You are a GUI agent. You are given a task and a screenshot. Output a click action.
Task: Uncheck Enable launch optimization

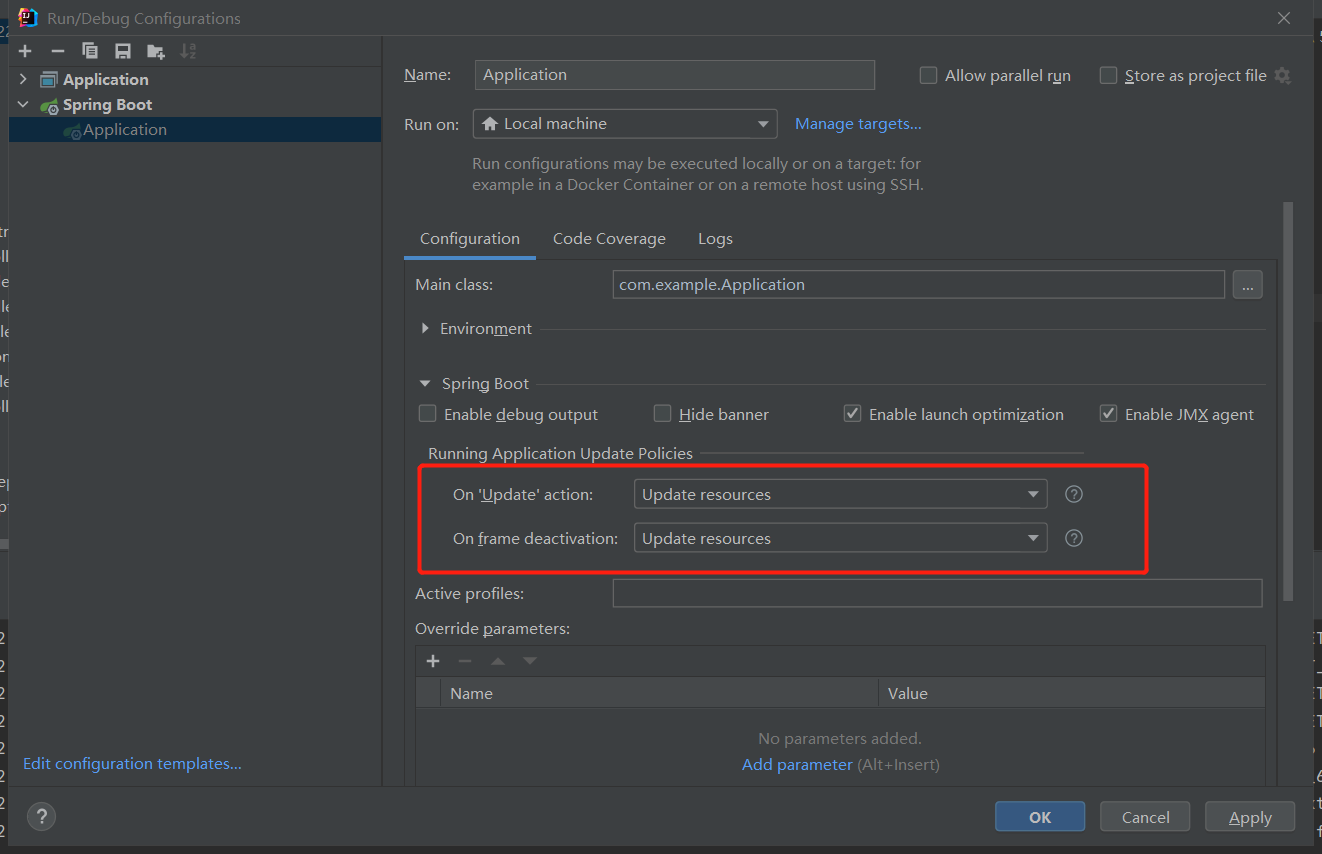[x=853, y=414]
